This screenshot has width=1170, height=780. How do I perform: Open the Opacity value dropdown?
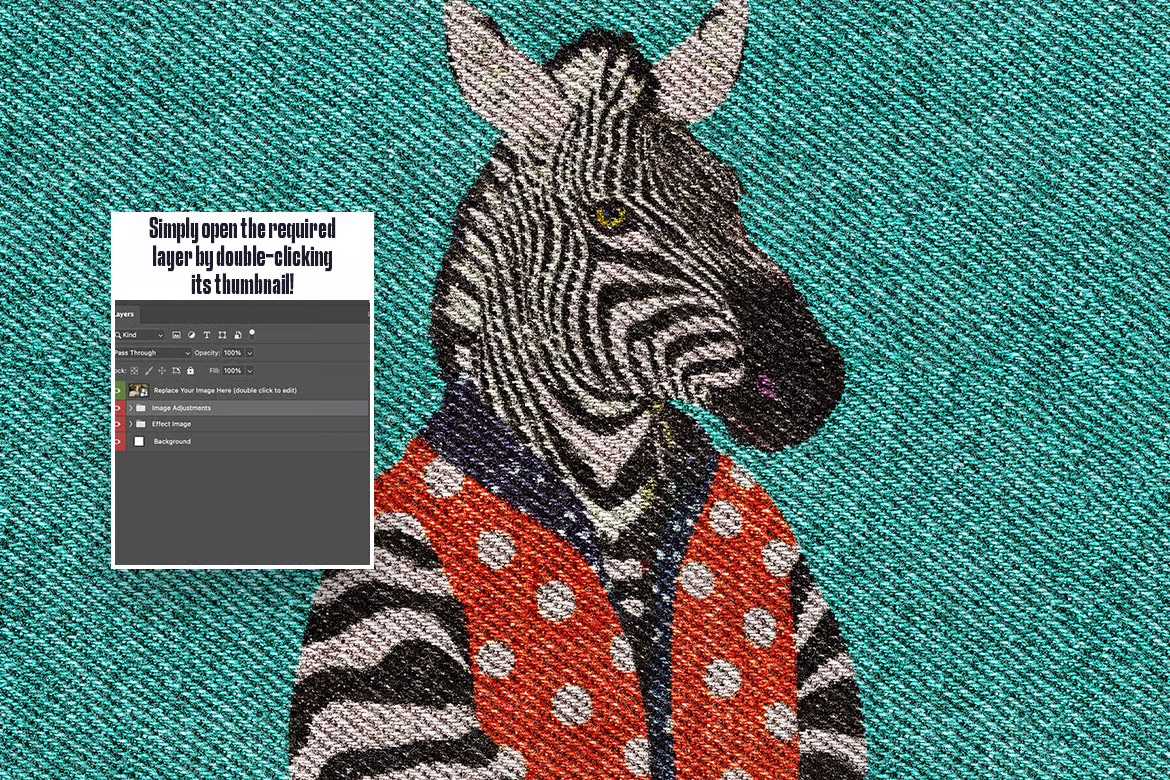(249, 353)
